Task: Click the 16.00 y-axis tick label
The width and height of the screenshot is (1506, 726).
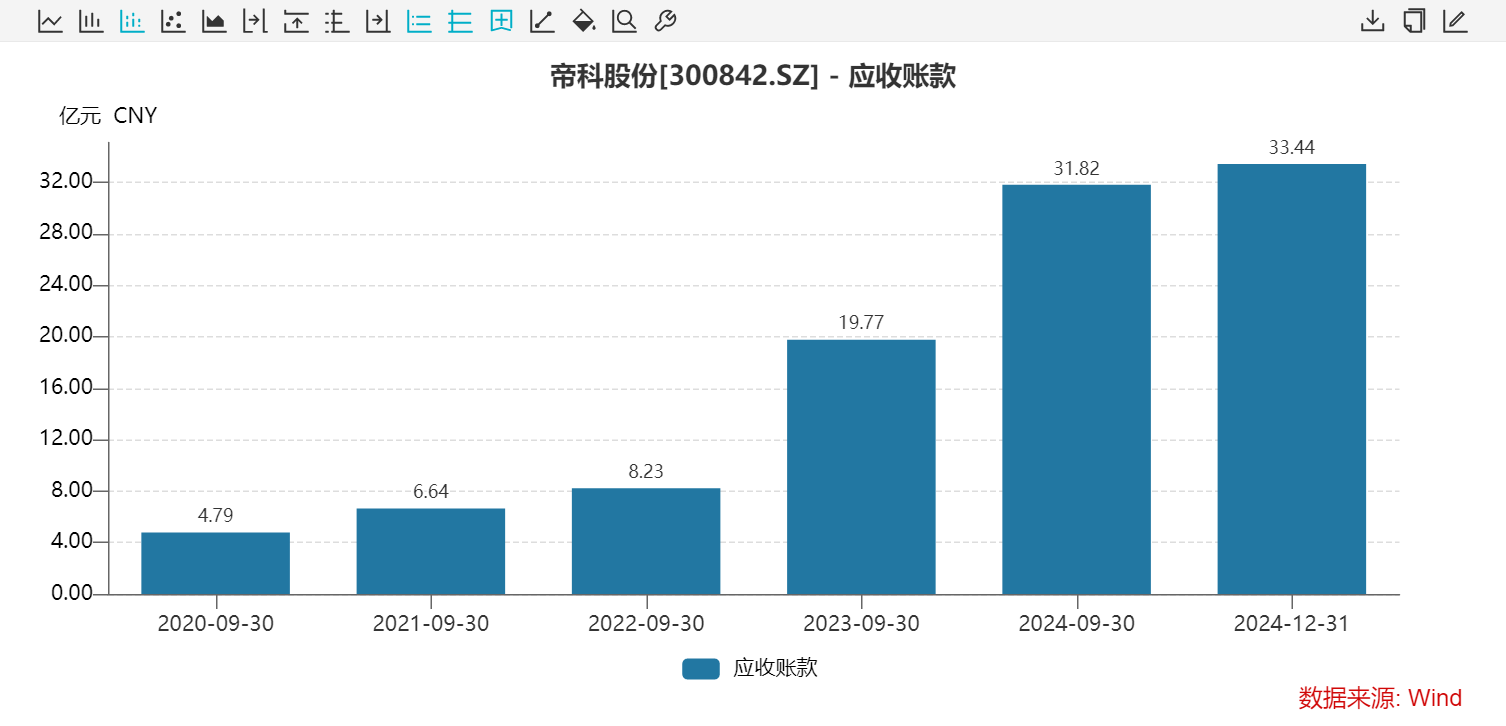Action: pos(64,388)
